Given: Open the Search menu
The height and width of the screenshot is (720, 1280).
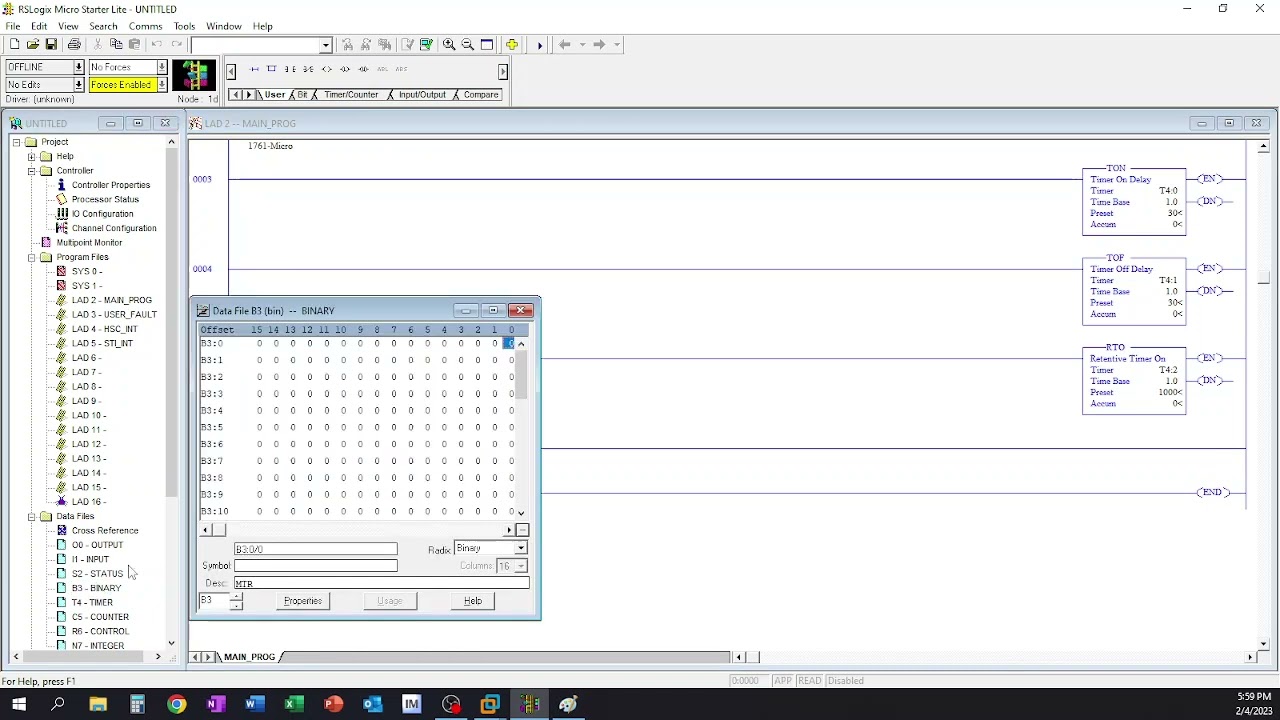Looking at the screenshot, I should coord(103,26).
